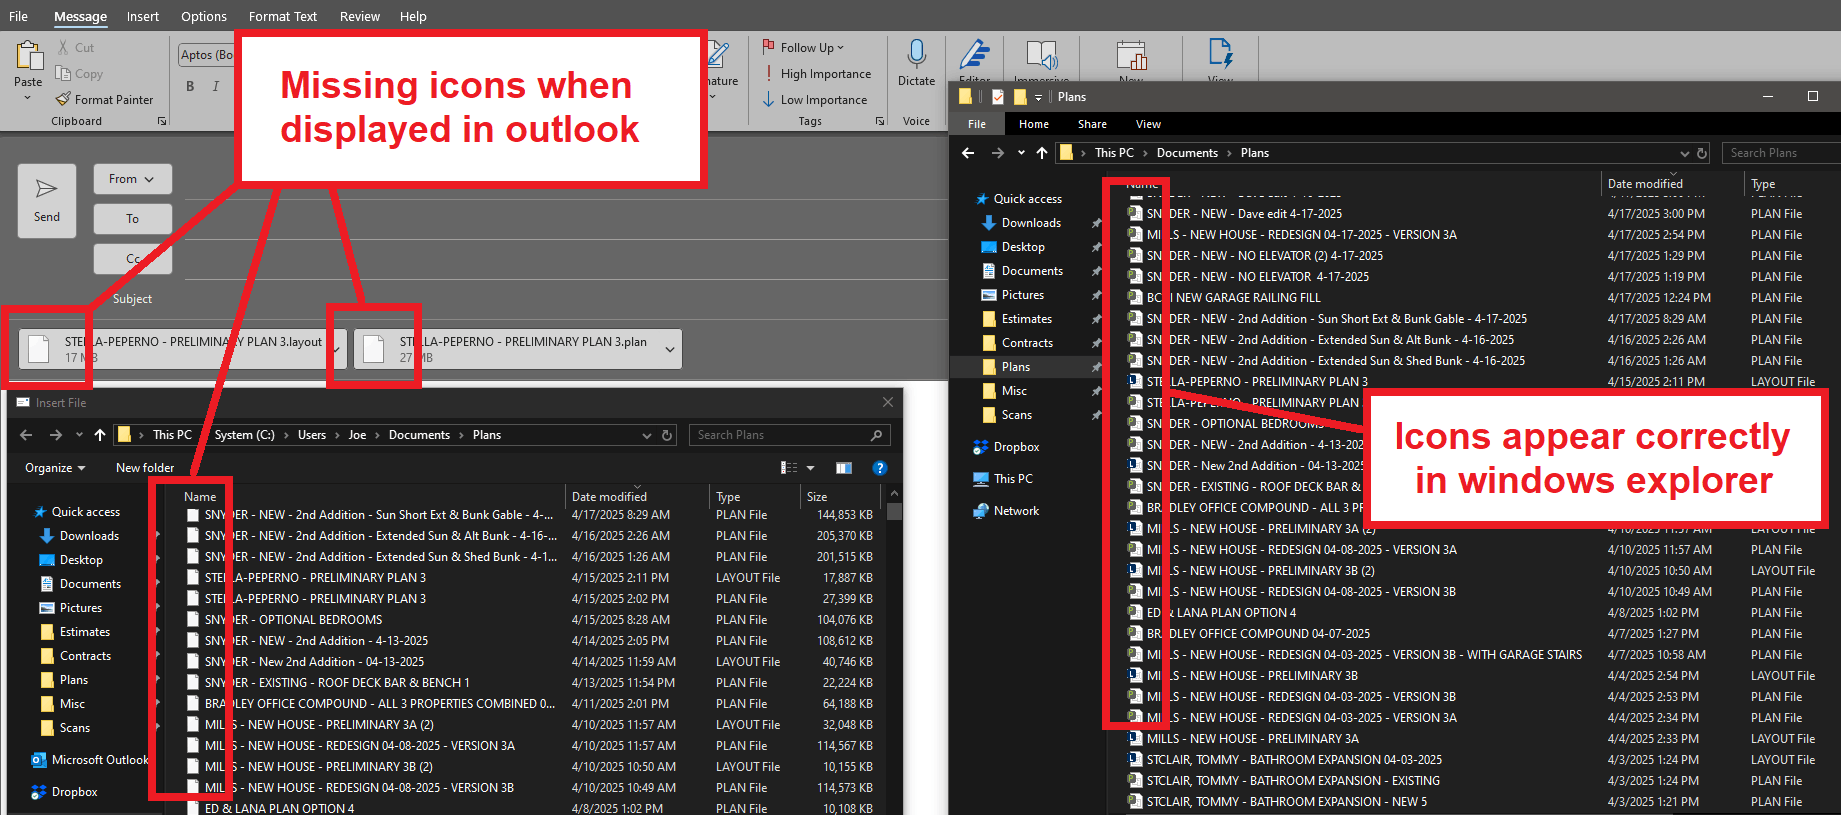
Task: Toggle Bold formatting
Action: pyautogui.click(x=190, y=86)
